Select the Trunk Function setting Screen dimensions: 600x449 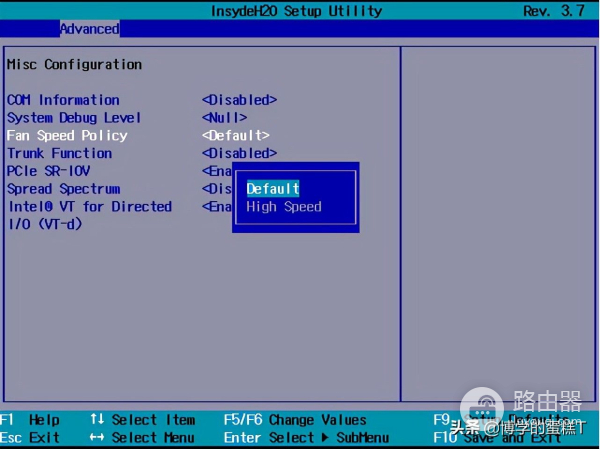pos(59,153)
